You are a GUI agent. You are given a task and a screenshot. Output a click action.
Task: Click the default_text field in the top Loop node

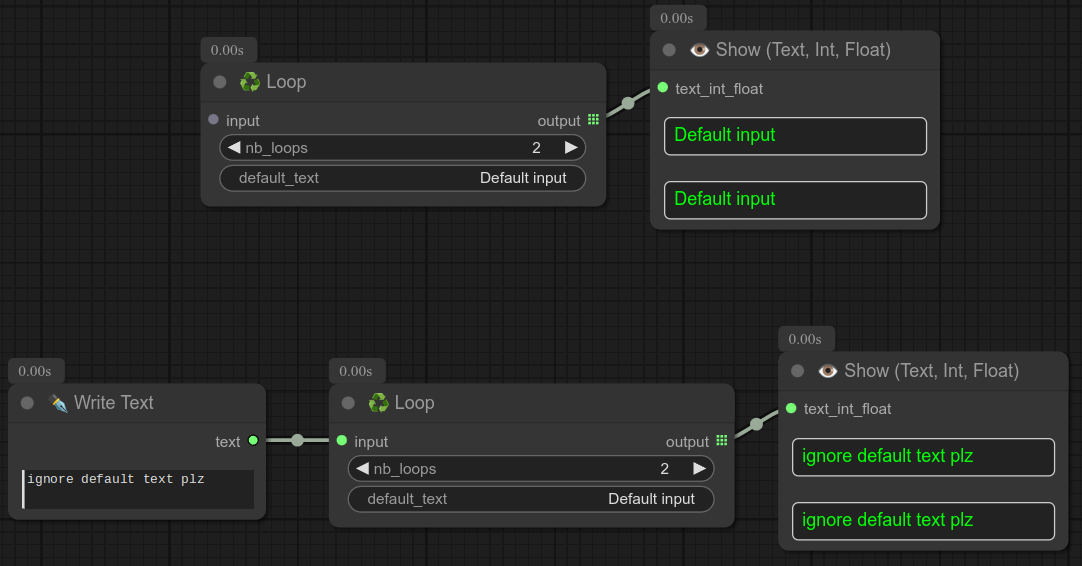click(403, 178)
